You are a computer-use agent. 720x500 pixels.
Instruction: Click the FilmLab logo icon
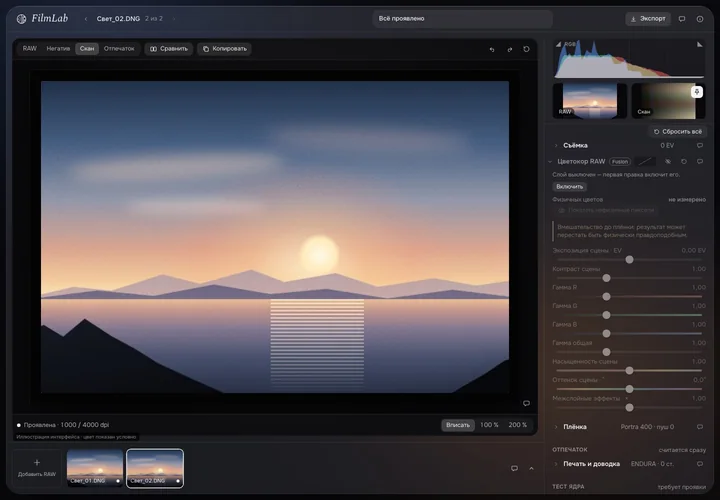pos(21,19)
